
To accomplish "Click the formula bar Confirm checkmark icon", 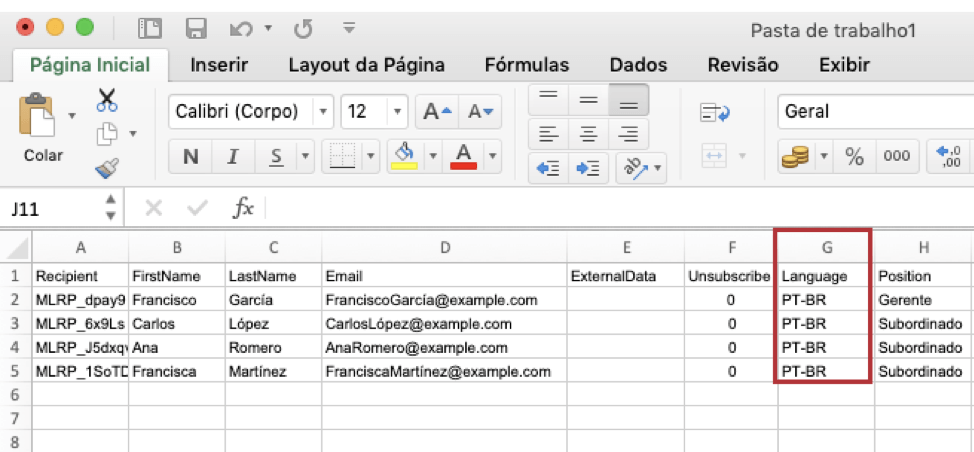I will point(198,209).
